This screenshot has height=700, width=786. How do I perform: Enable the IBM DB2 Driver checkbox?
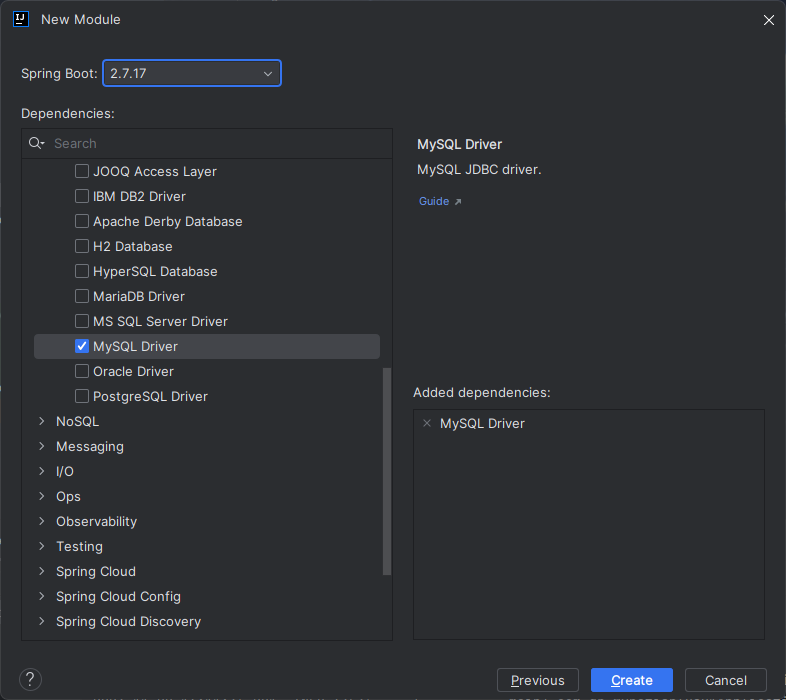point(82,196)
